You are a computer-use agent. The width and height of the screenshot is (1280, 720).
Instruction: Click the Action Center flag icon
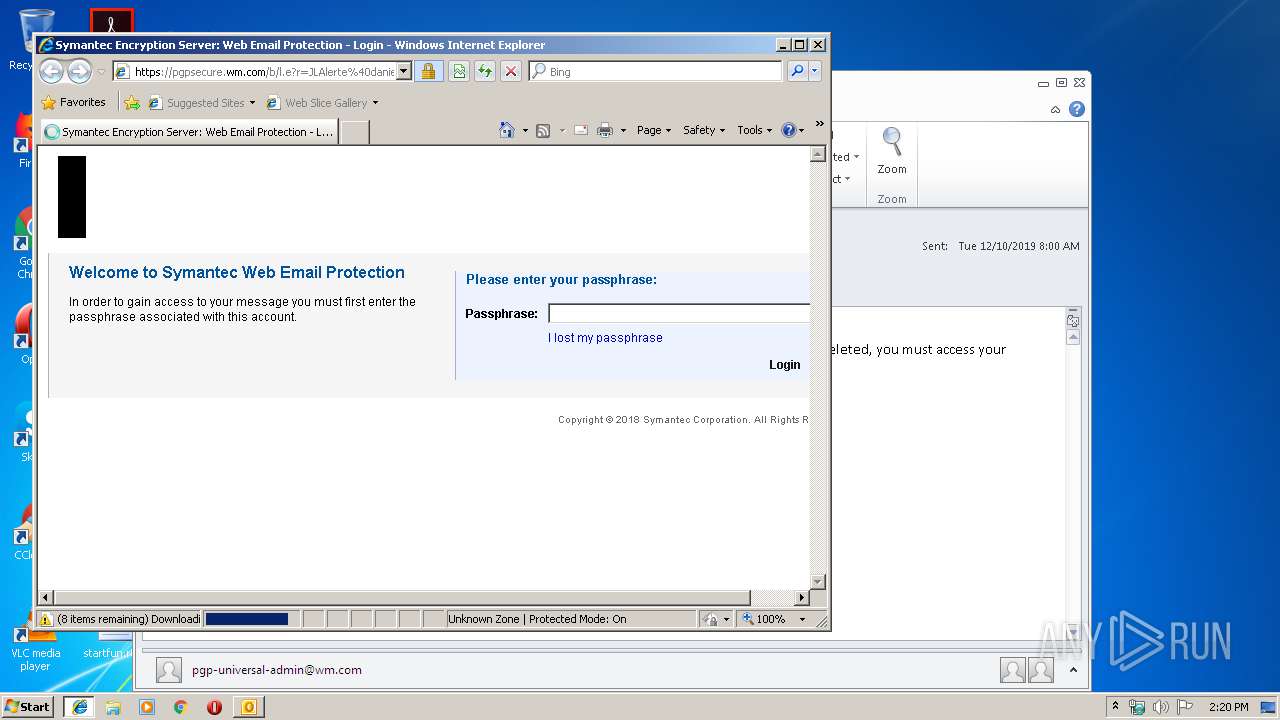coord(1185,707)
